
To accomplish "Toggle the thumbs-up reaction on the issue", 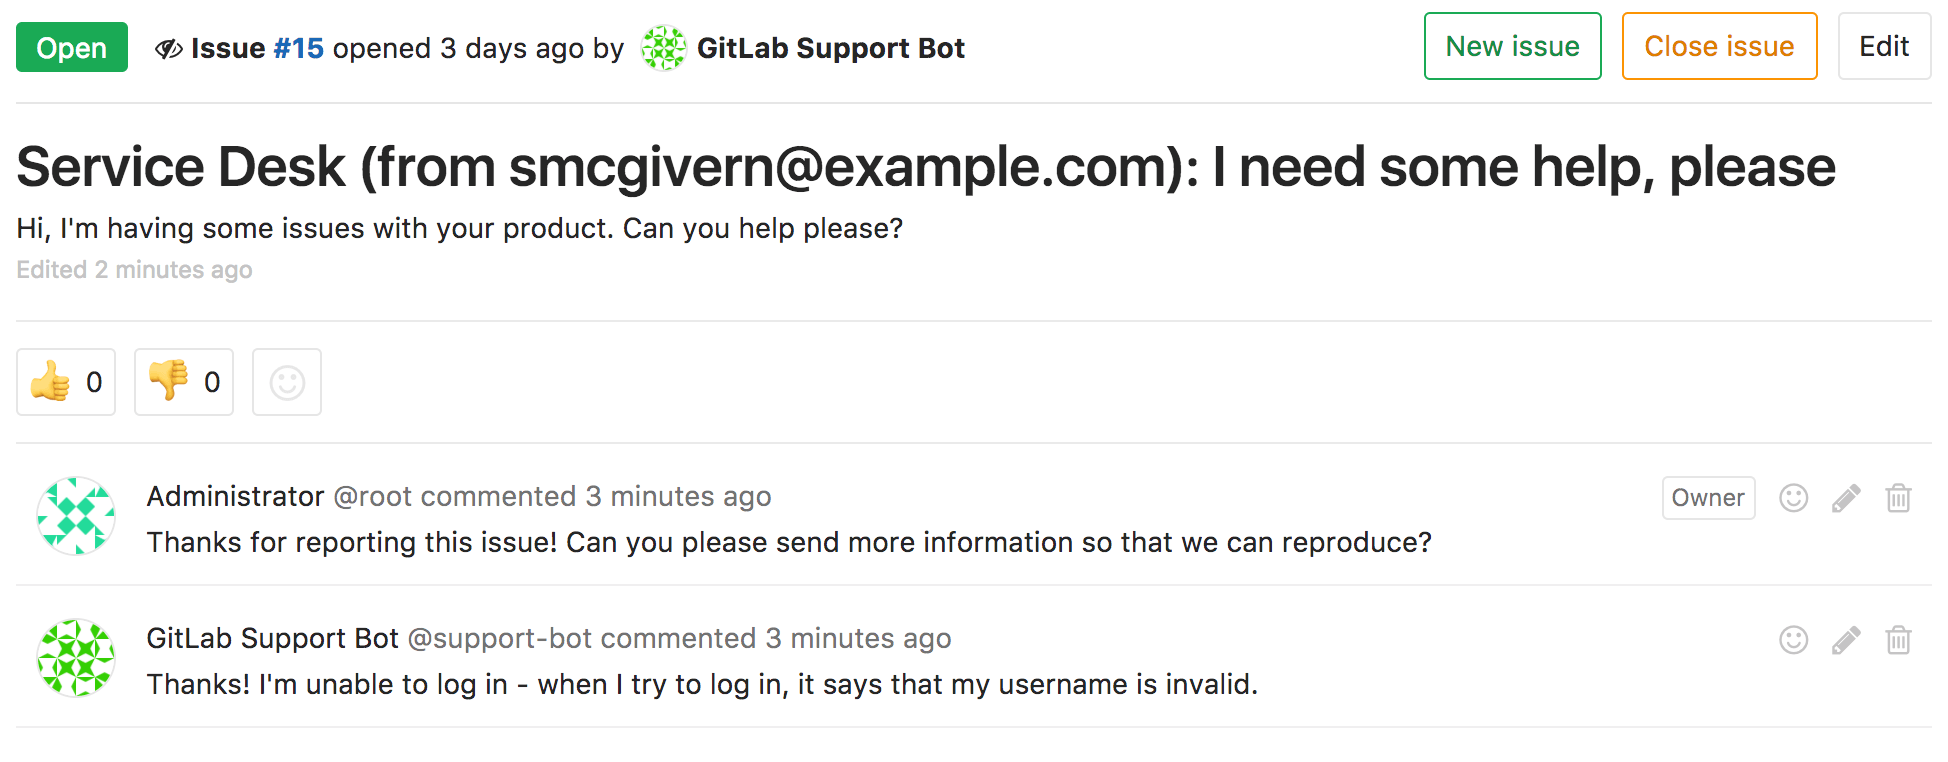I will [x=65, y=381].
